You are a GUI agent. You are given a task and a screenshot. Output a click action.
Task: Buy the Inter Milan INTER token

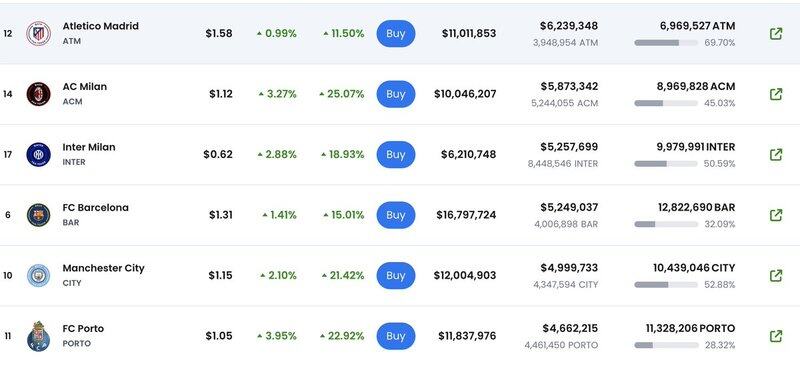click(396, 155)
